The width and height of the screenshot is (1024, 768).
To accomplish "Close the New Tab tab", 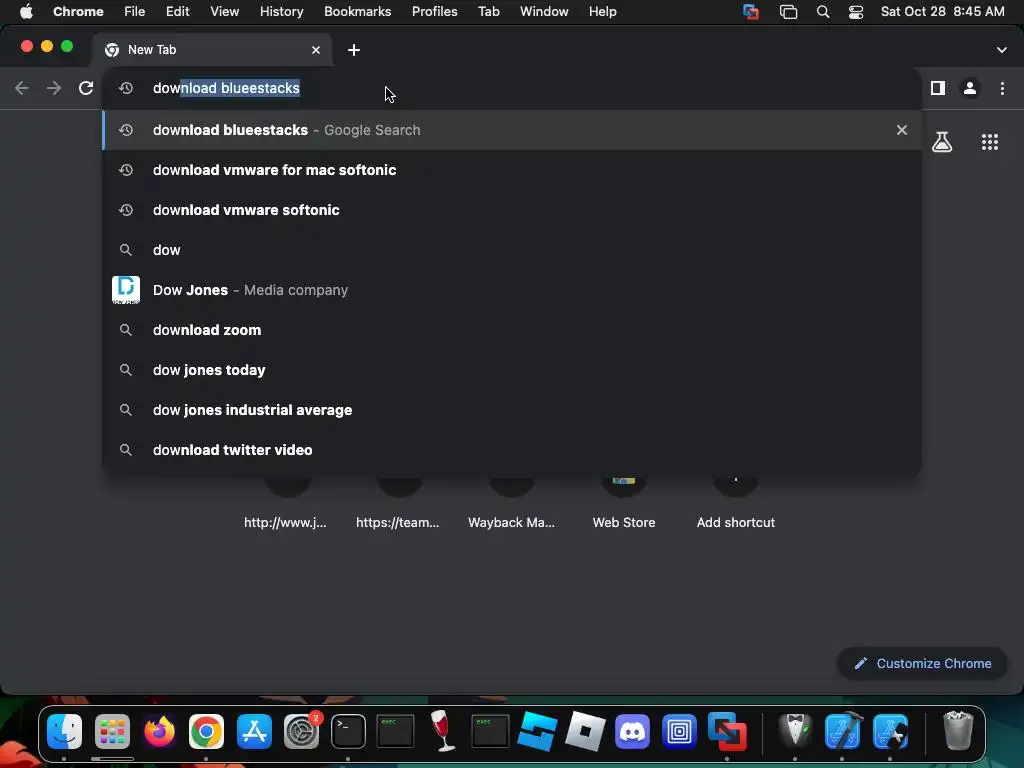I will coord(316,50).
